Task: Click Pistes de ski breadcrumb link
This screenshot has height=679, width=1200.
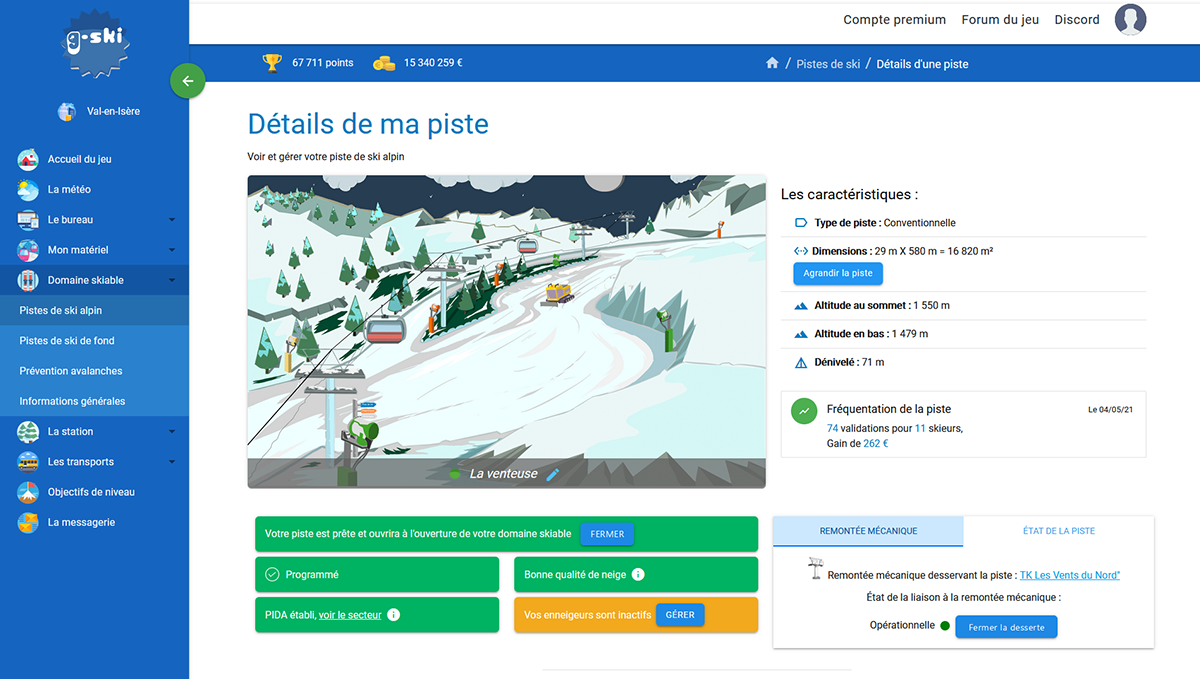Action: click(828, 64)
